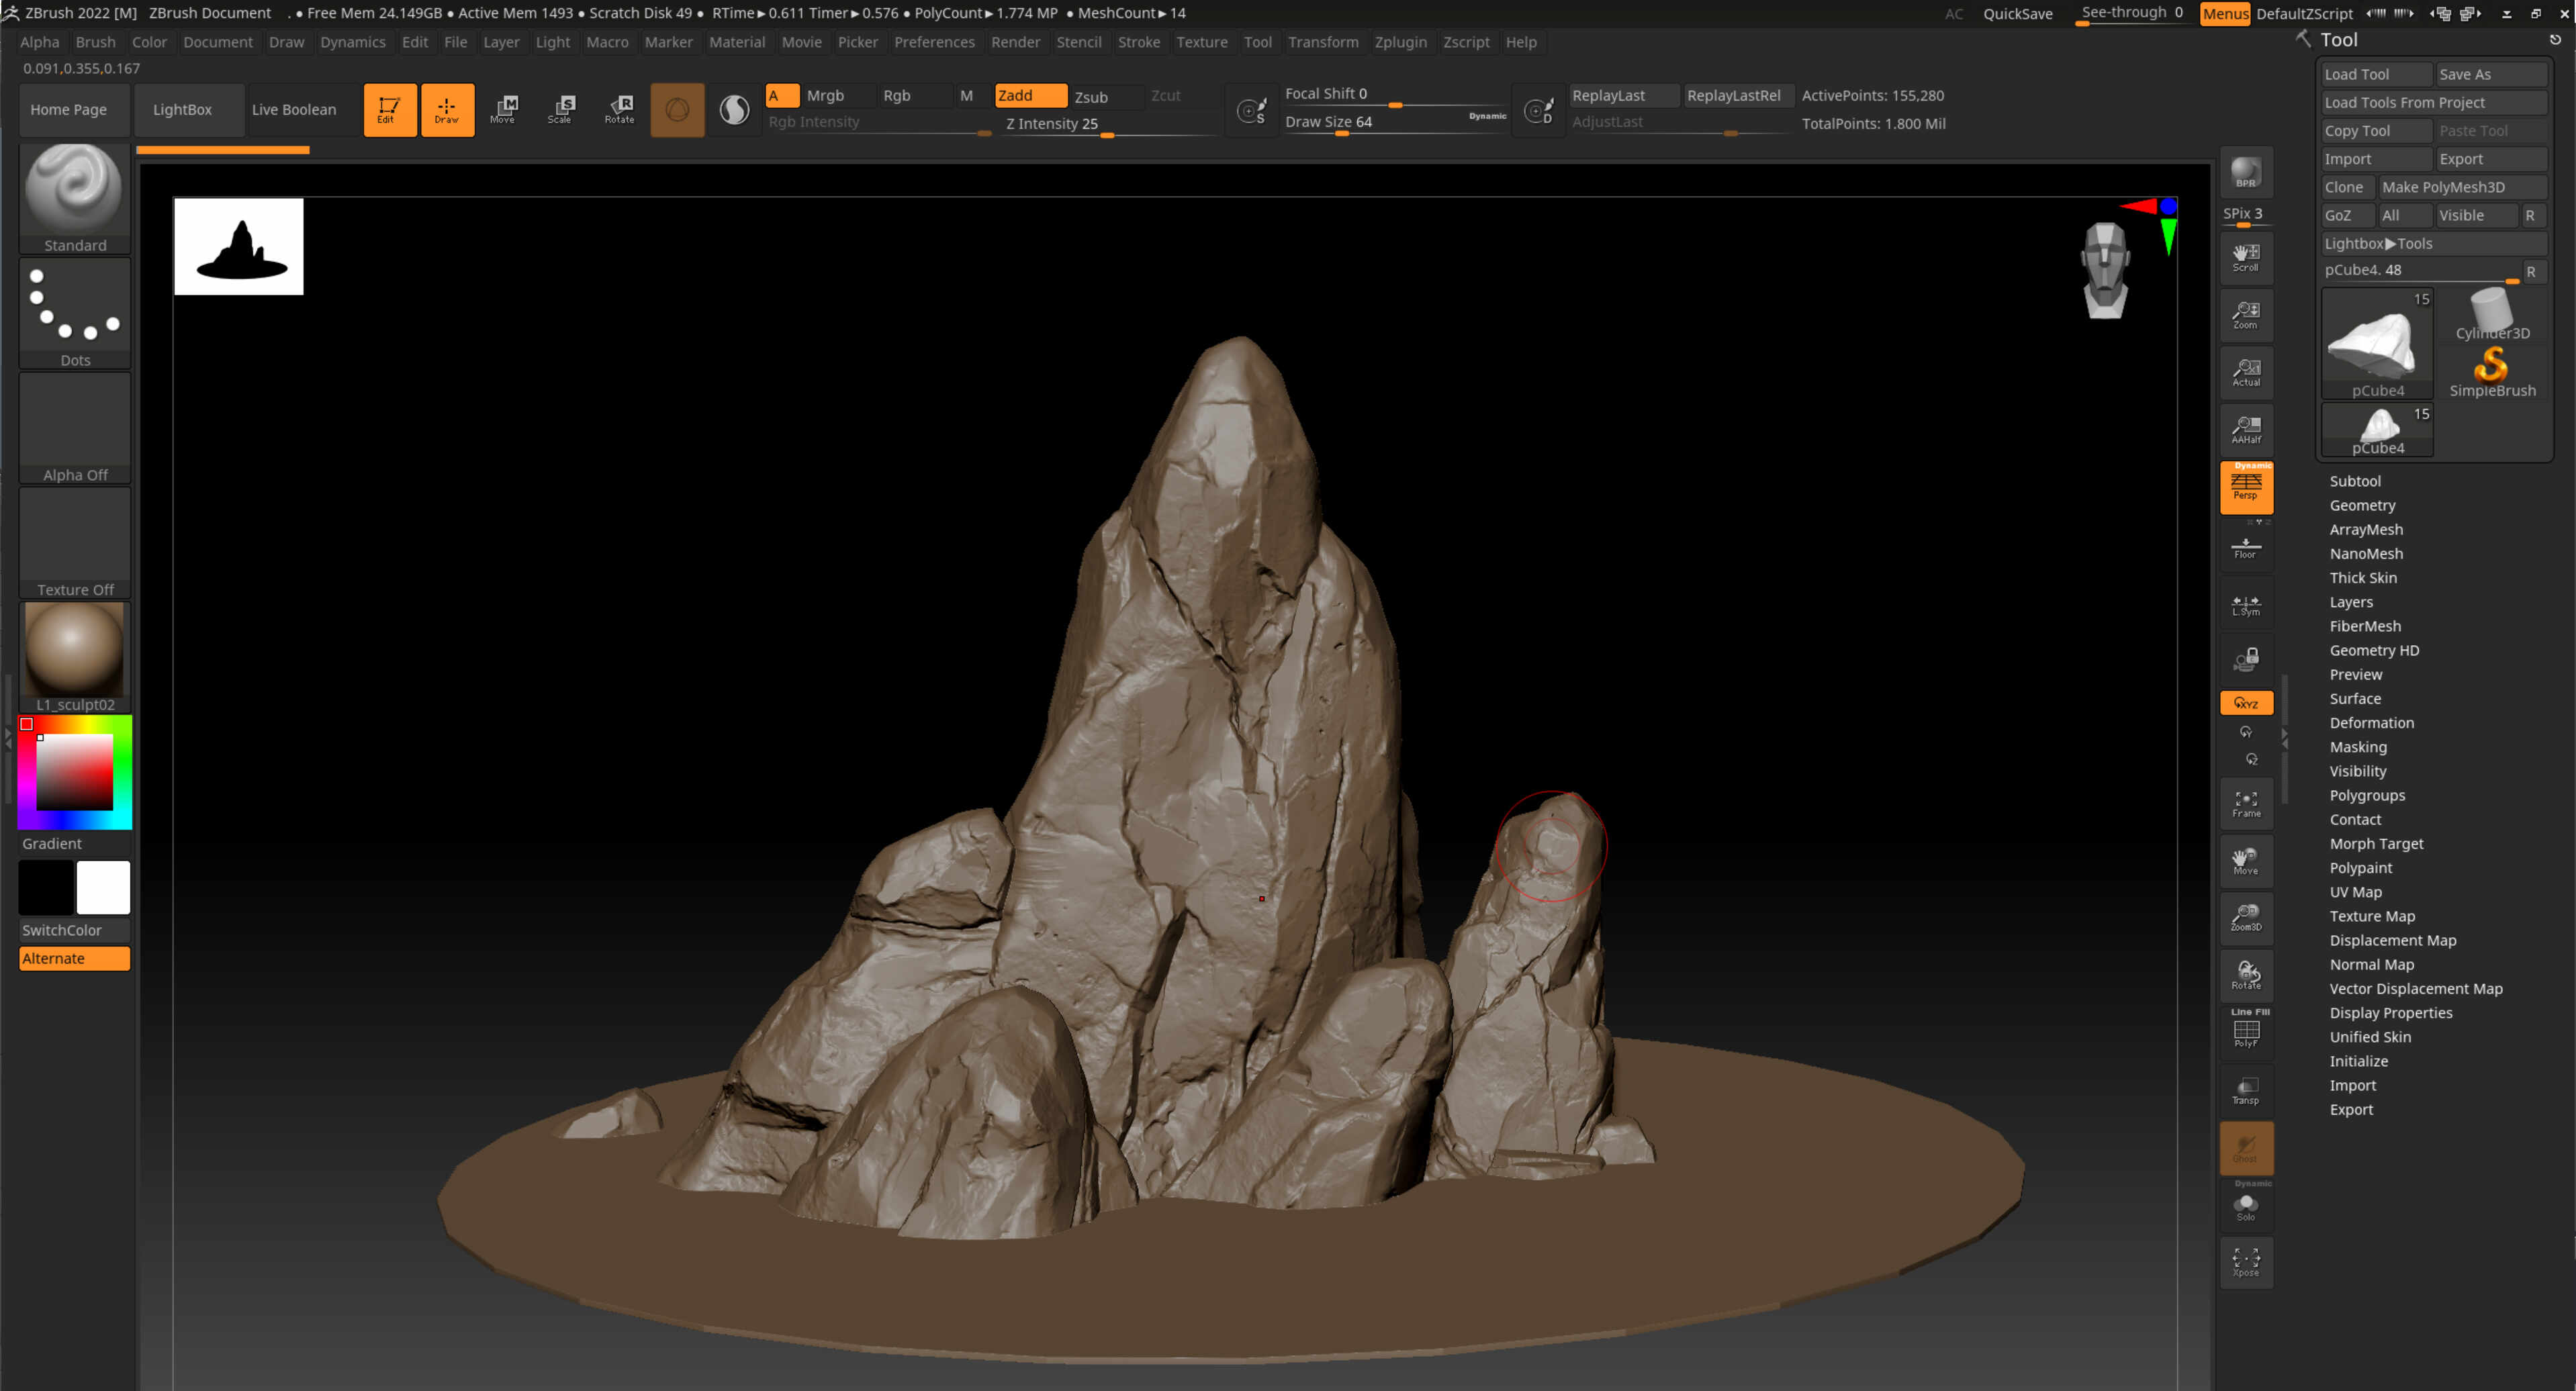Toggle the Persp perspective view

[x=2246, y=487]
